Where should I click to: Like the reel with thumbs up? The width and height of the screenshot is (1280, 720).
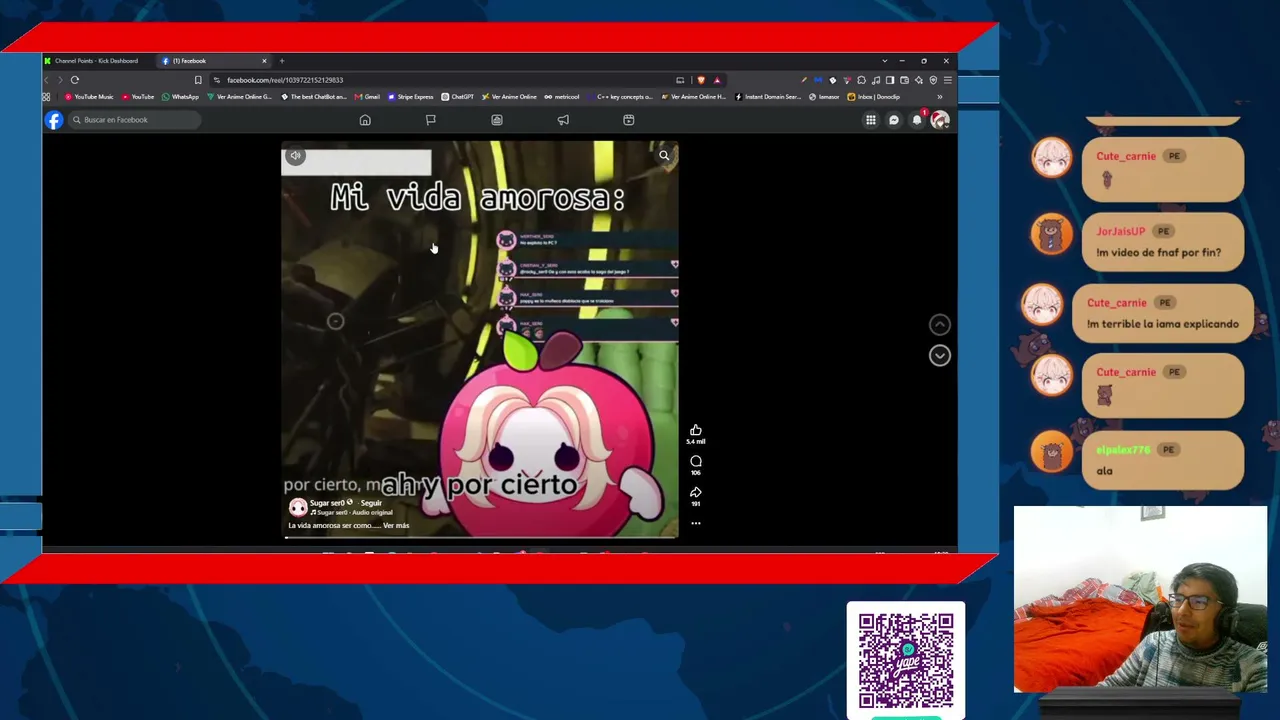(696, 430)
